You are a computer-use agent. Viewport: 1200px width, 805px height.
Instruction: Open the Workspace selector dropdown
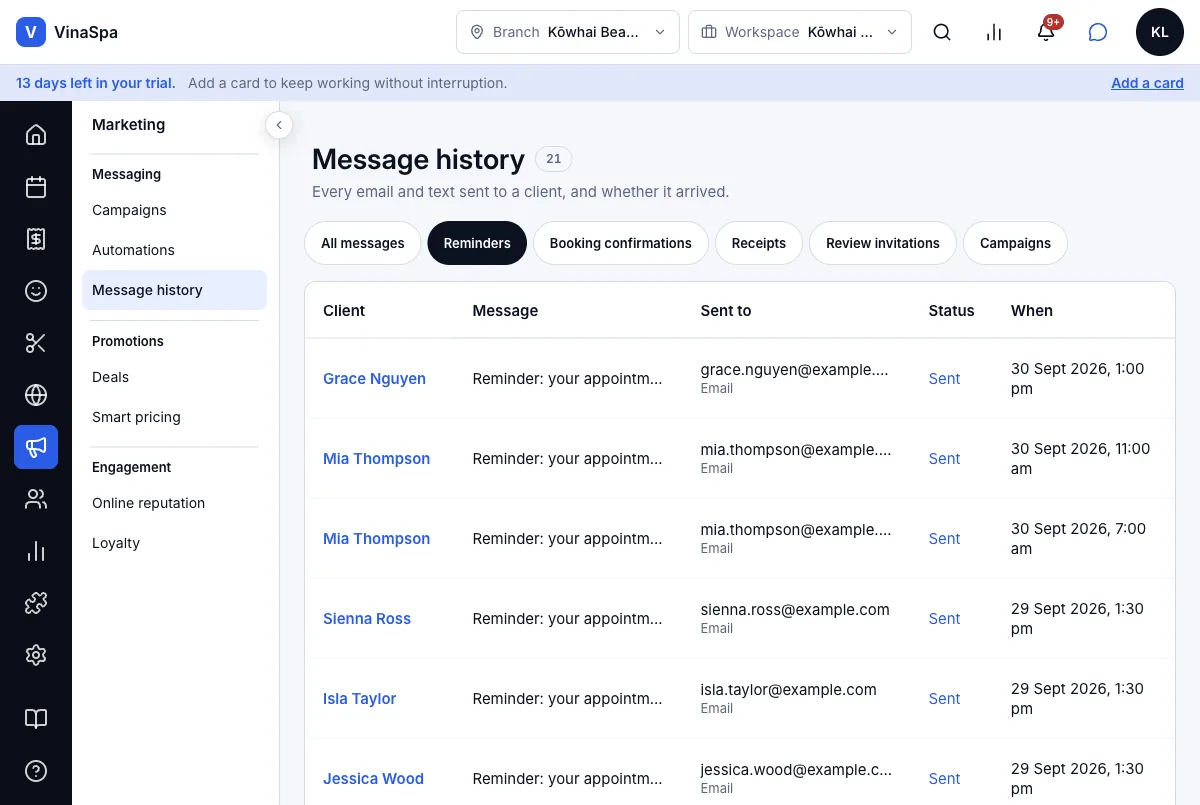(800, 32)
